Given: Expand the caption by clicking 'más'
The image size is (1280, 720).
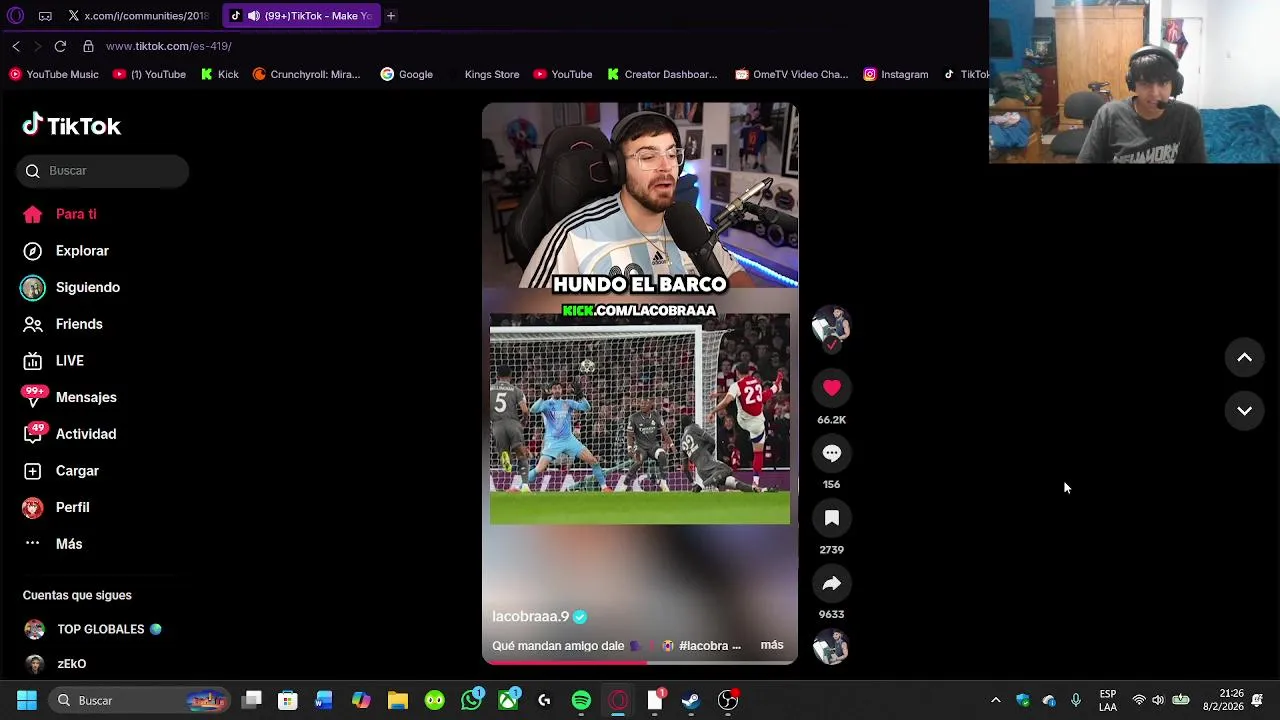Looking at the screenshot, I should click(x=772, y=645).
